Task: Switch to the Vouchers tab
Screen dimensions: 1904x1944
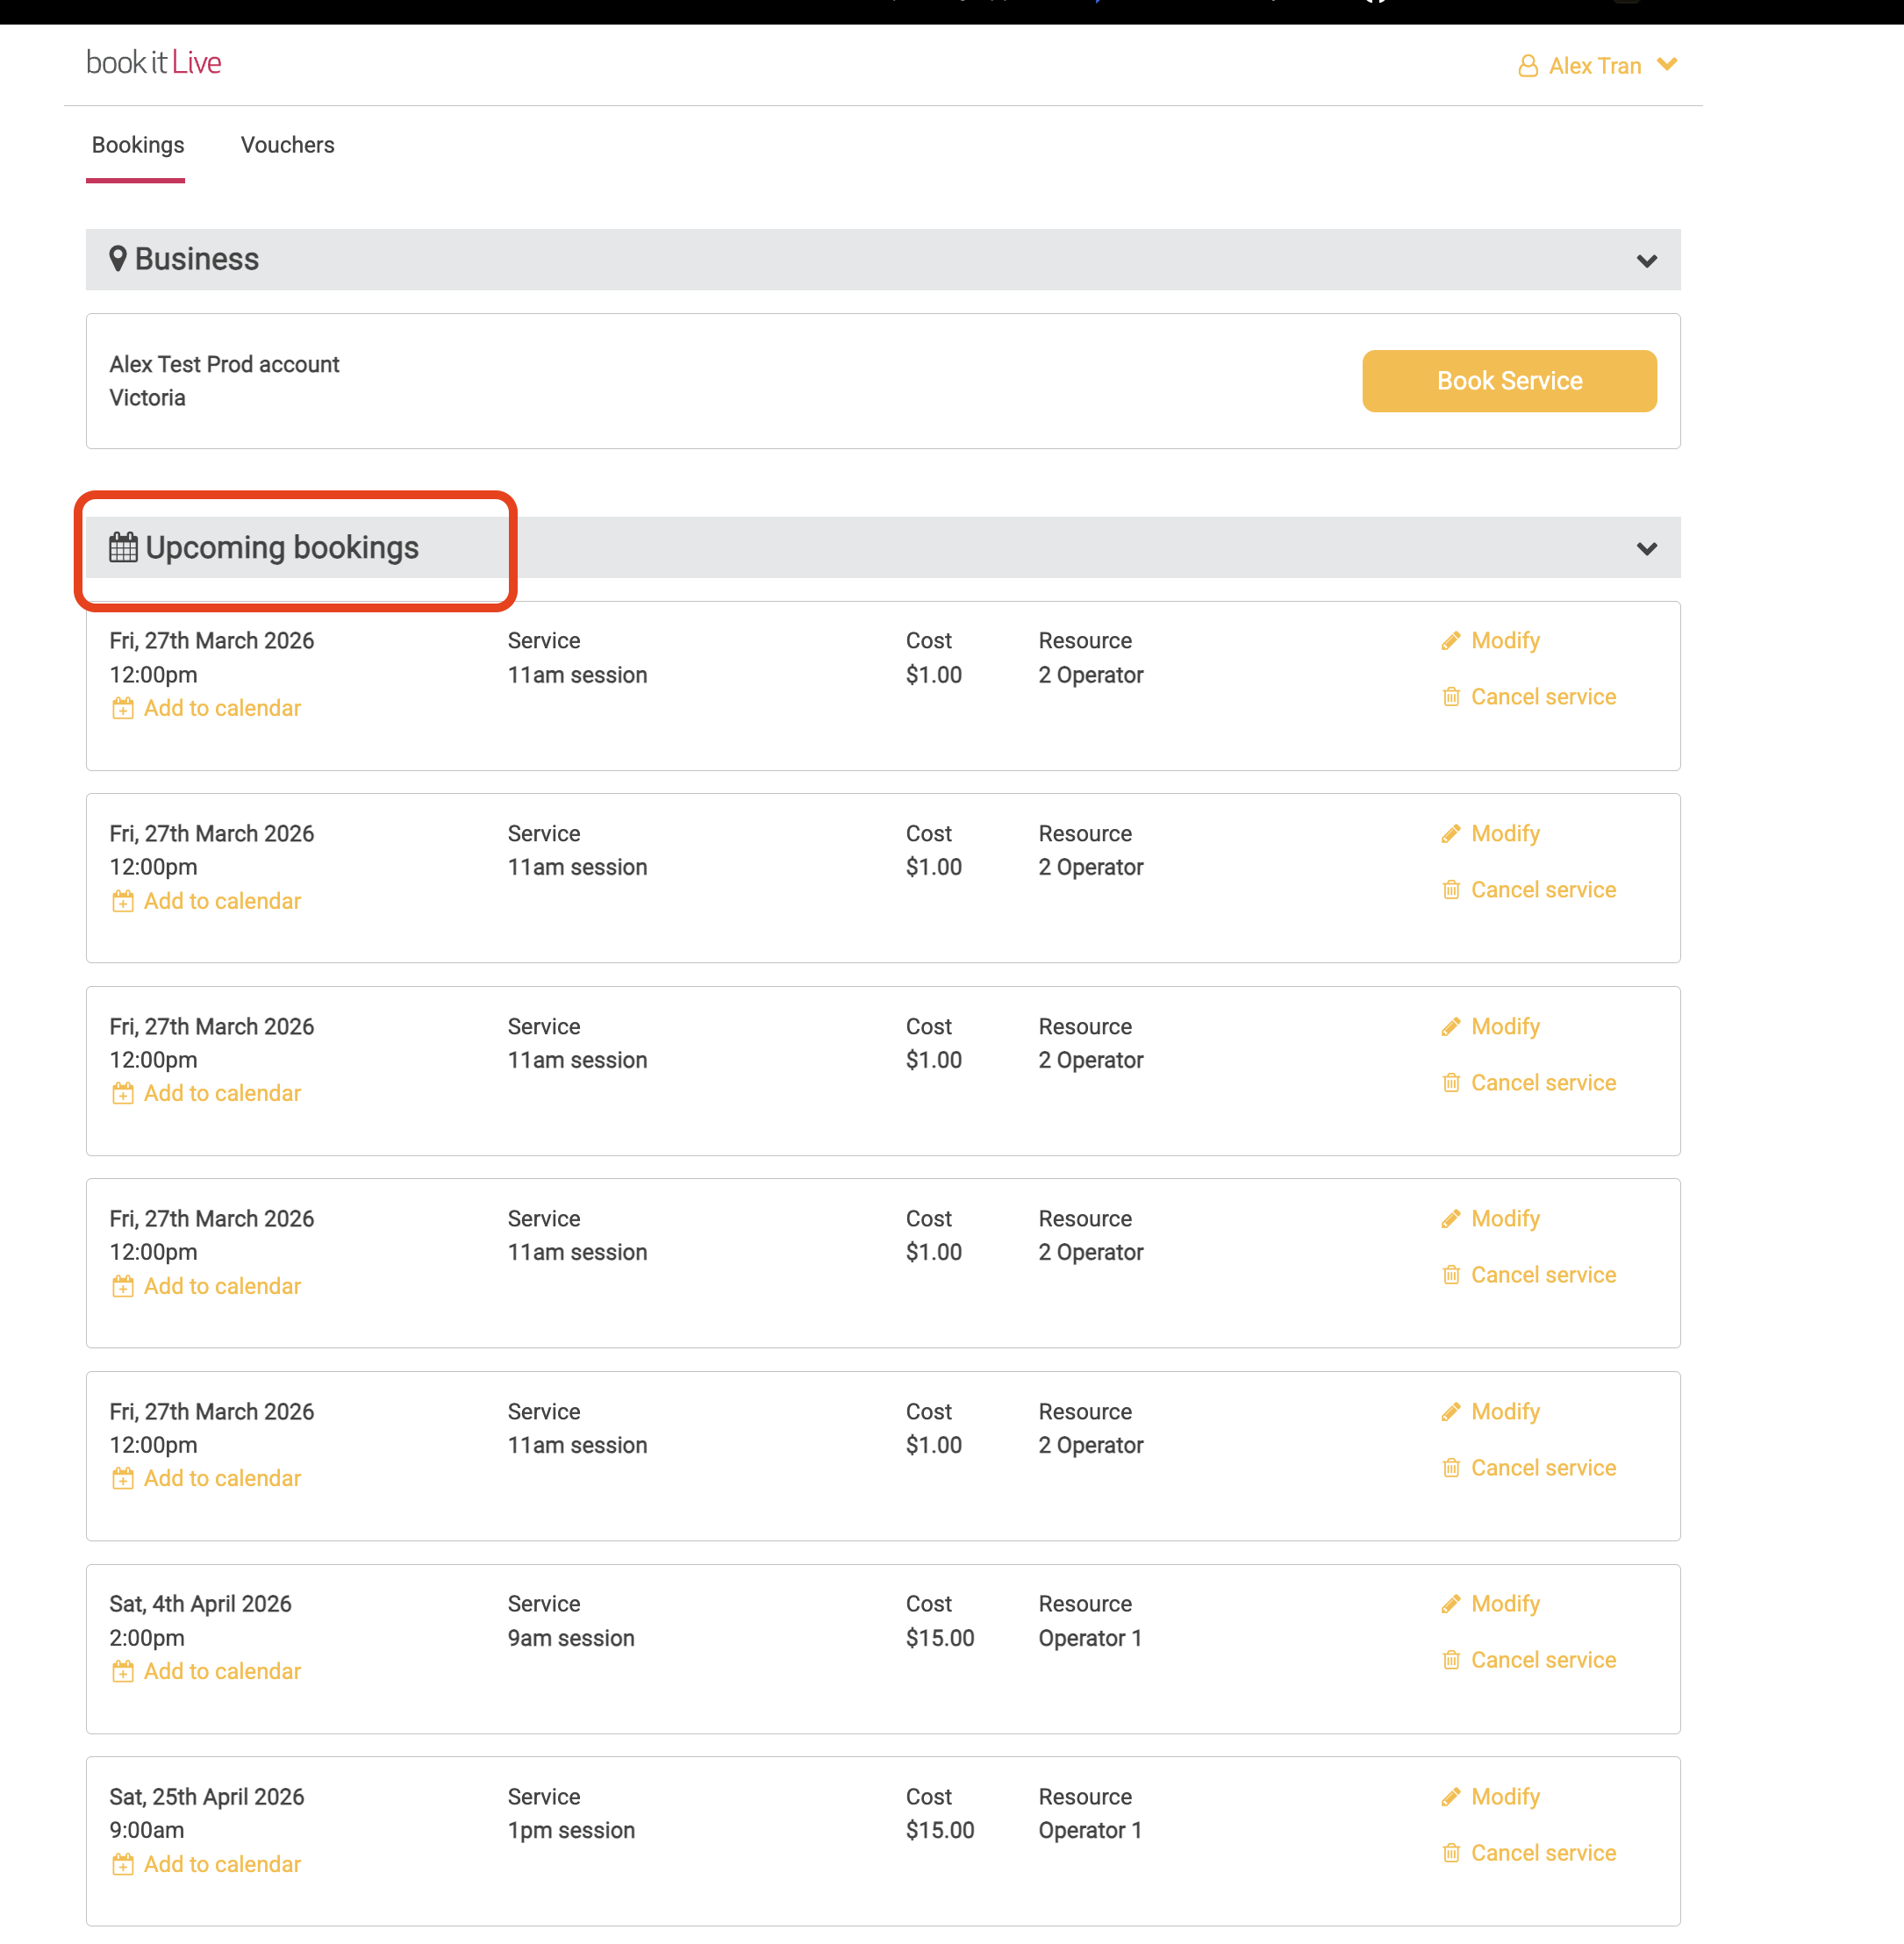Action: (x=287, y=145)
